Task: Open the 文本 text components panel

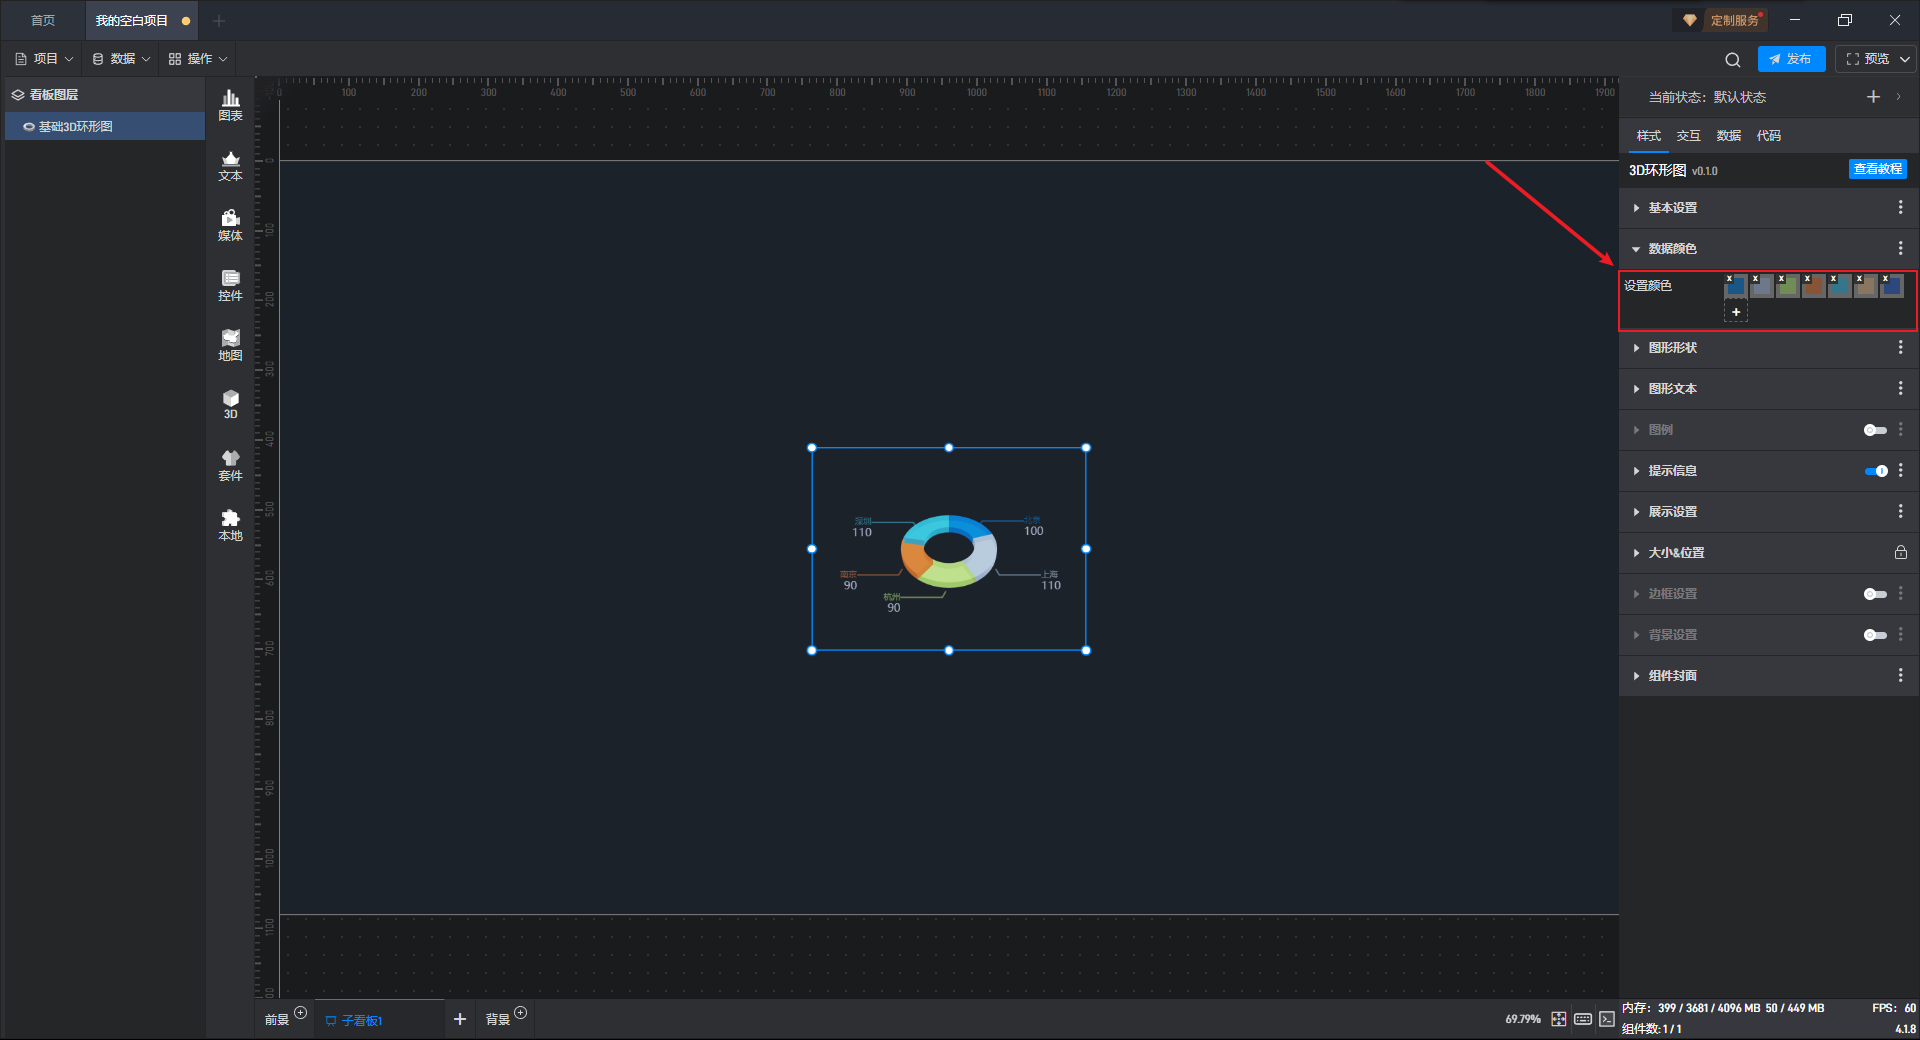Action: [230, 165]
